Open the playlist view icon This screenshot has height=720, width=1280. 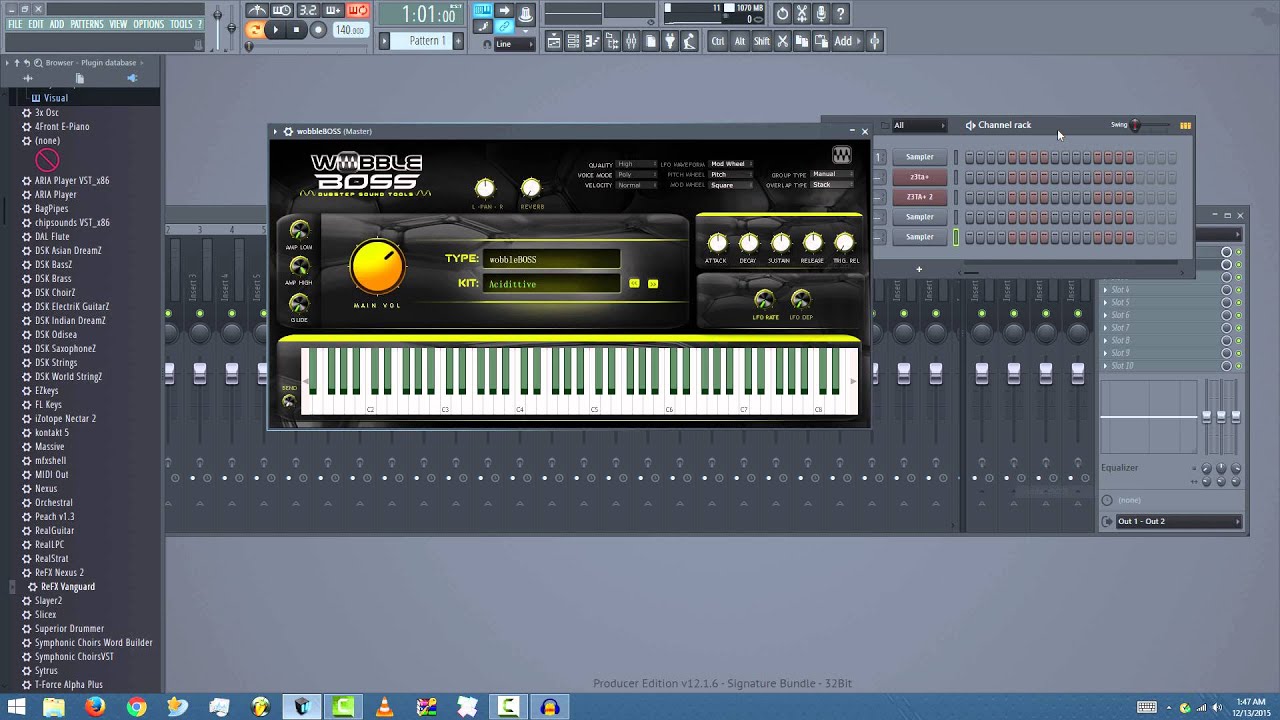pyautogui.click(x=553, y=41)
